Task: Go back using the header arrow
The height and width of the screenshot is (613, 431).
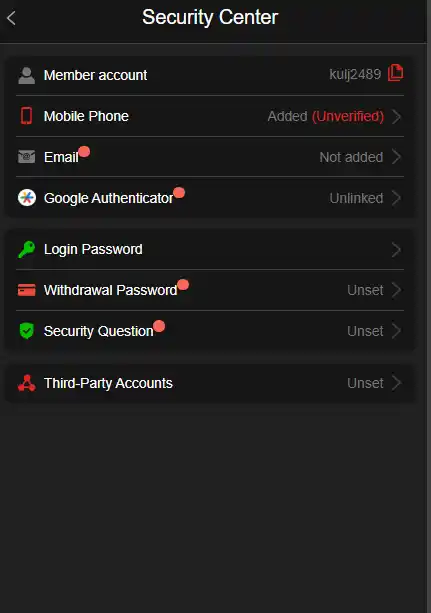Action: tap(11, 18)
